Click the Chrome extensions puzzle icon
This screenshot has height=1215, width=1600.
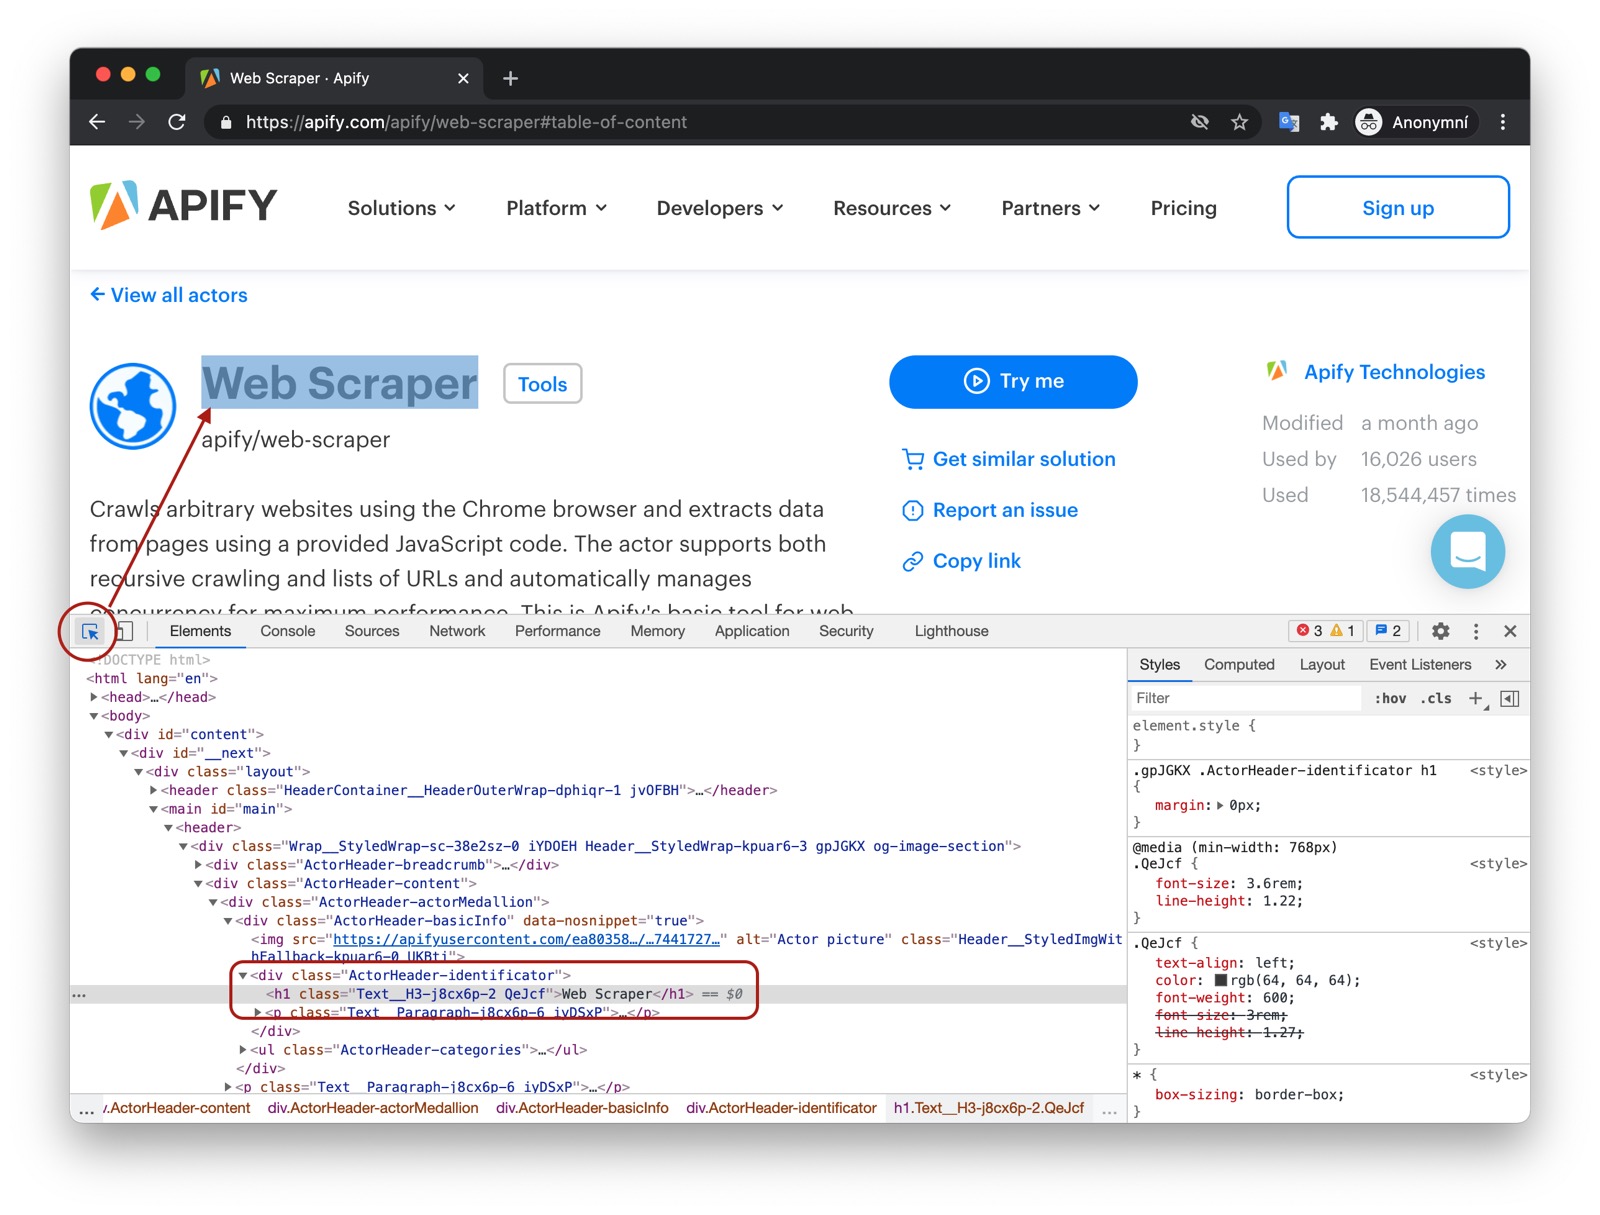coord(1329,122)
